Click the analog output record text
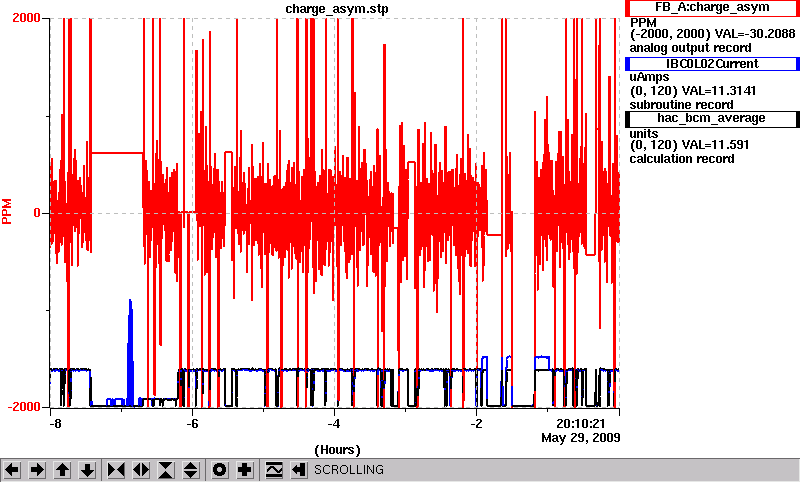Screen dimensions: 800x482 [690, 48]
